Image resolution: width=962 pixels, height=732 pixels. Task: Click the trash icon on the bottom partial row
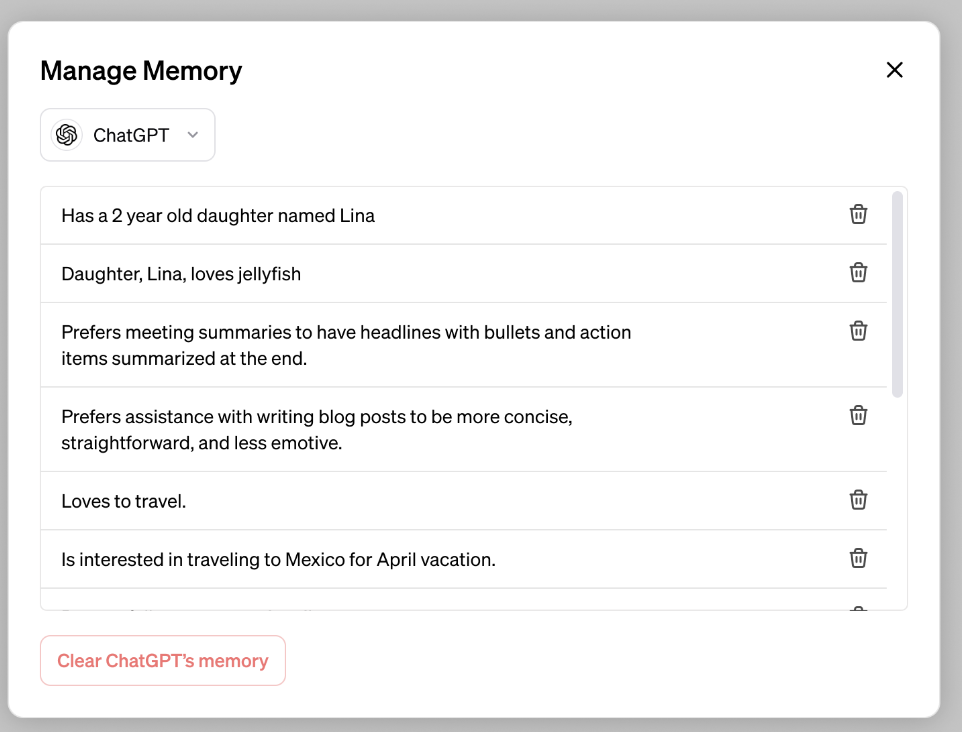pos(858,610)
